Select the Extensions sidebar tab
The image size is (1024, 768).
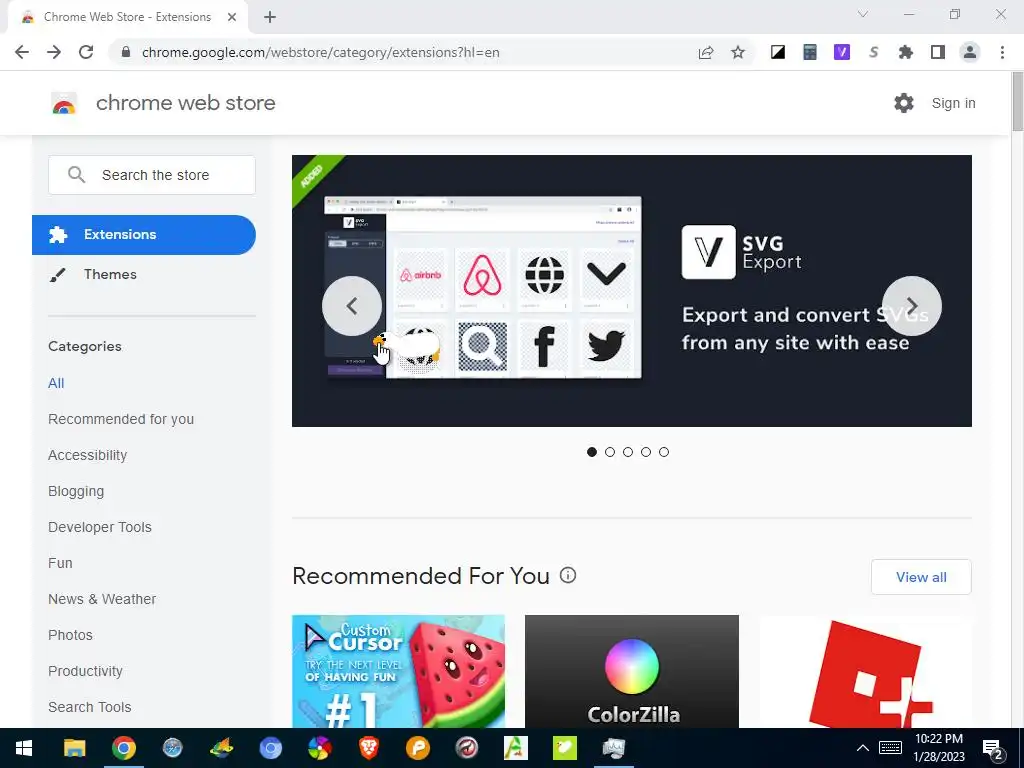coord(144,234)
